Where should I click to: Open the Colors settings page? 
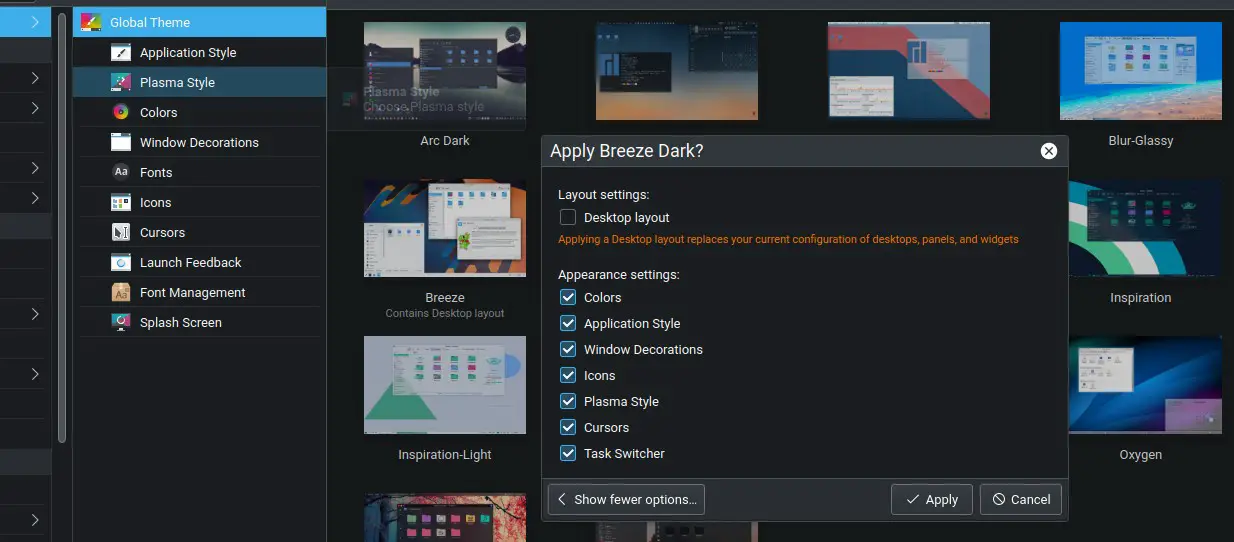200,112
